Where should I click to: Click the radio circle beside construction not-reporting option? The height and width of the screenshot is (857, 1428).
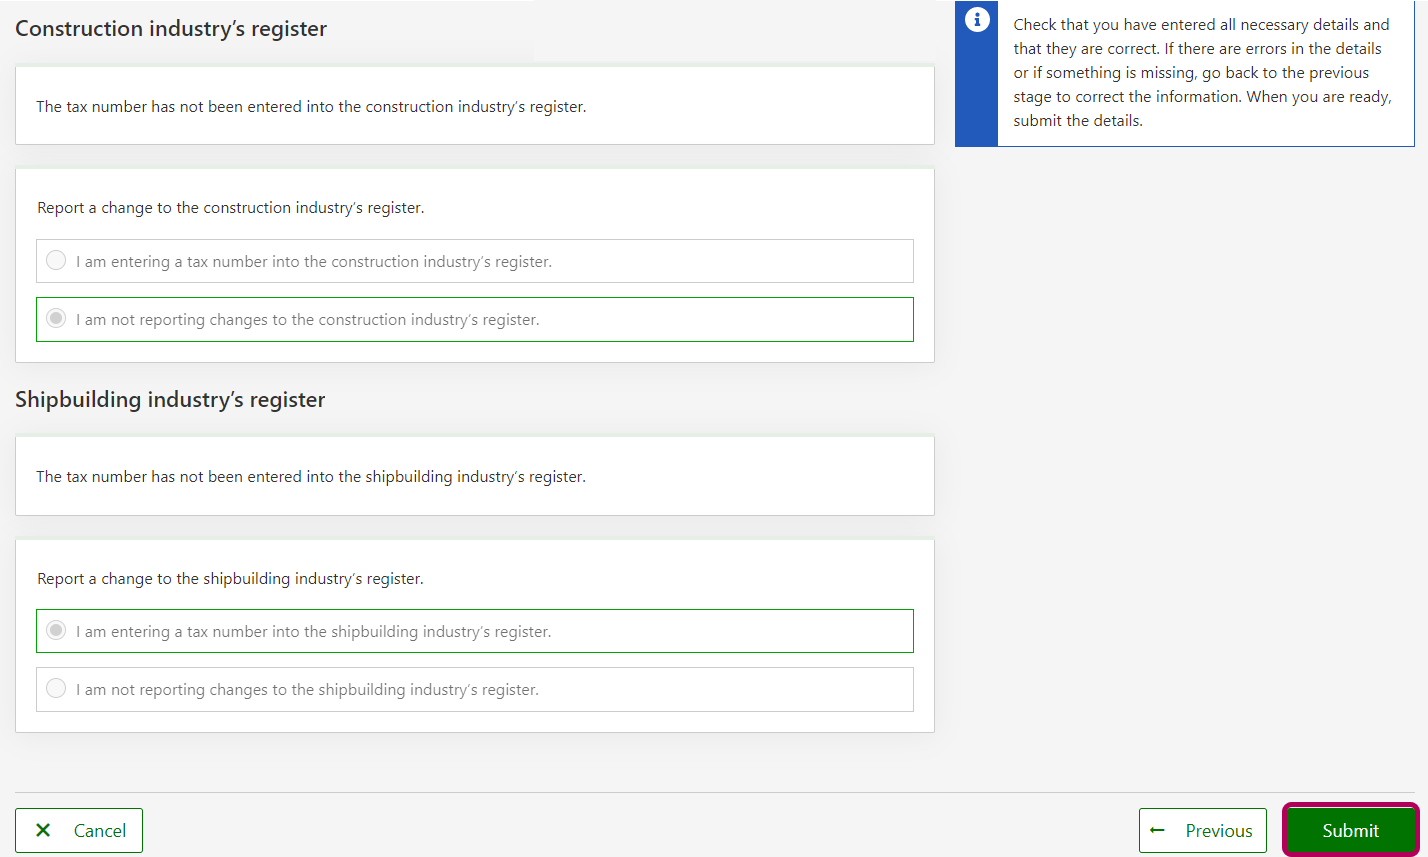pos(57,319)
